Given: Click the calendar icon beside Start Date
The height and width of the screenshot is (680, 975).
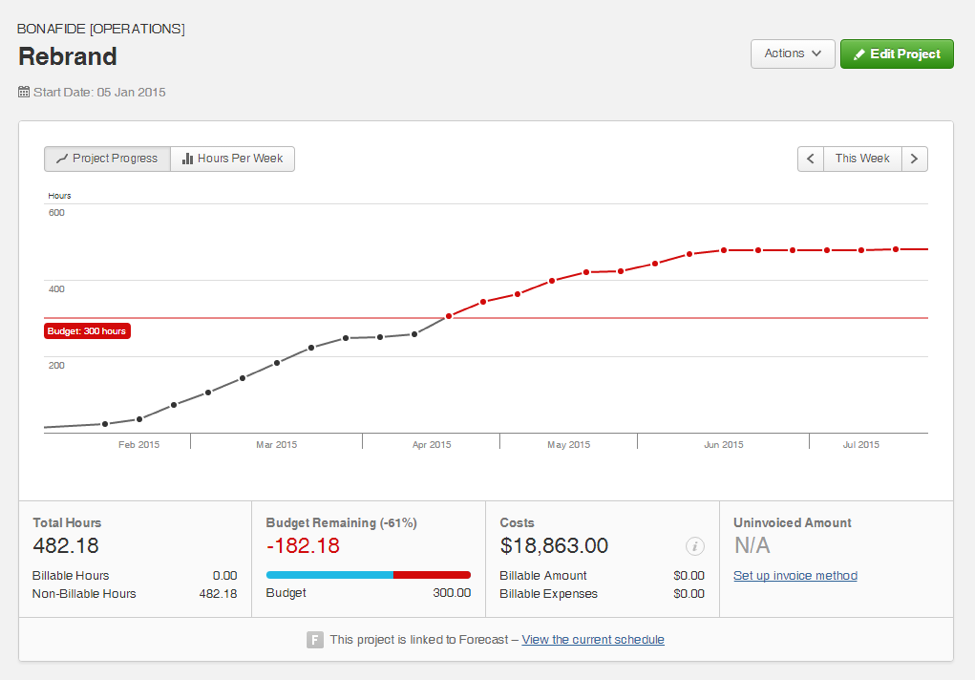Looking at the screenshot, I should pyautogui.click(x=24, y=92).
